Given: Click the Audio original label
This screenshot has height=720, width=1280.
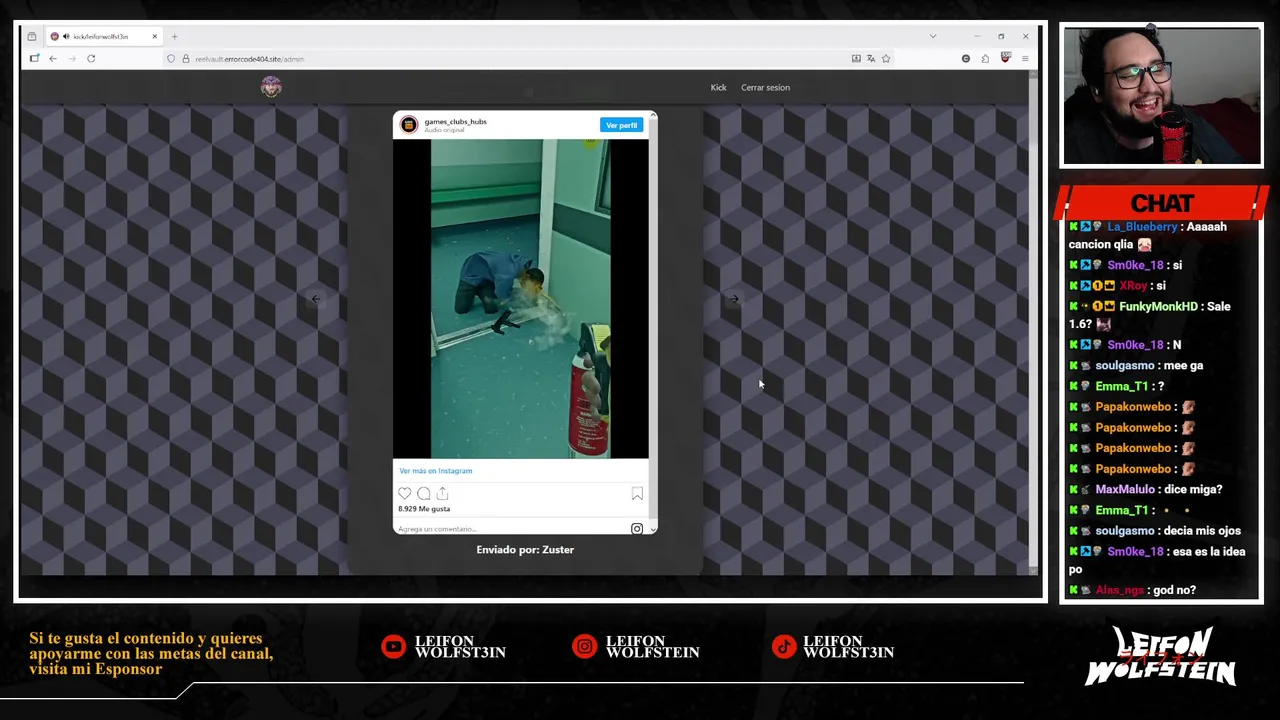Looking at the screenshot, I should pyautogui.click(x=445, y=130).
